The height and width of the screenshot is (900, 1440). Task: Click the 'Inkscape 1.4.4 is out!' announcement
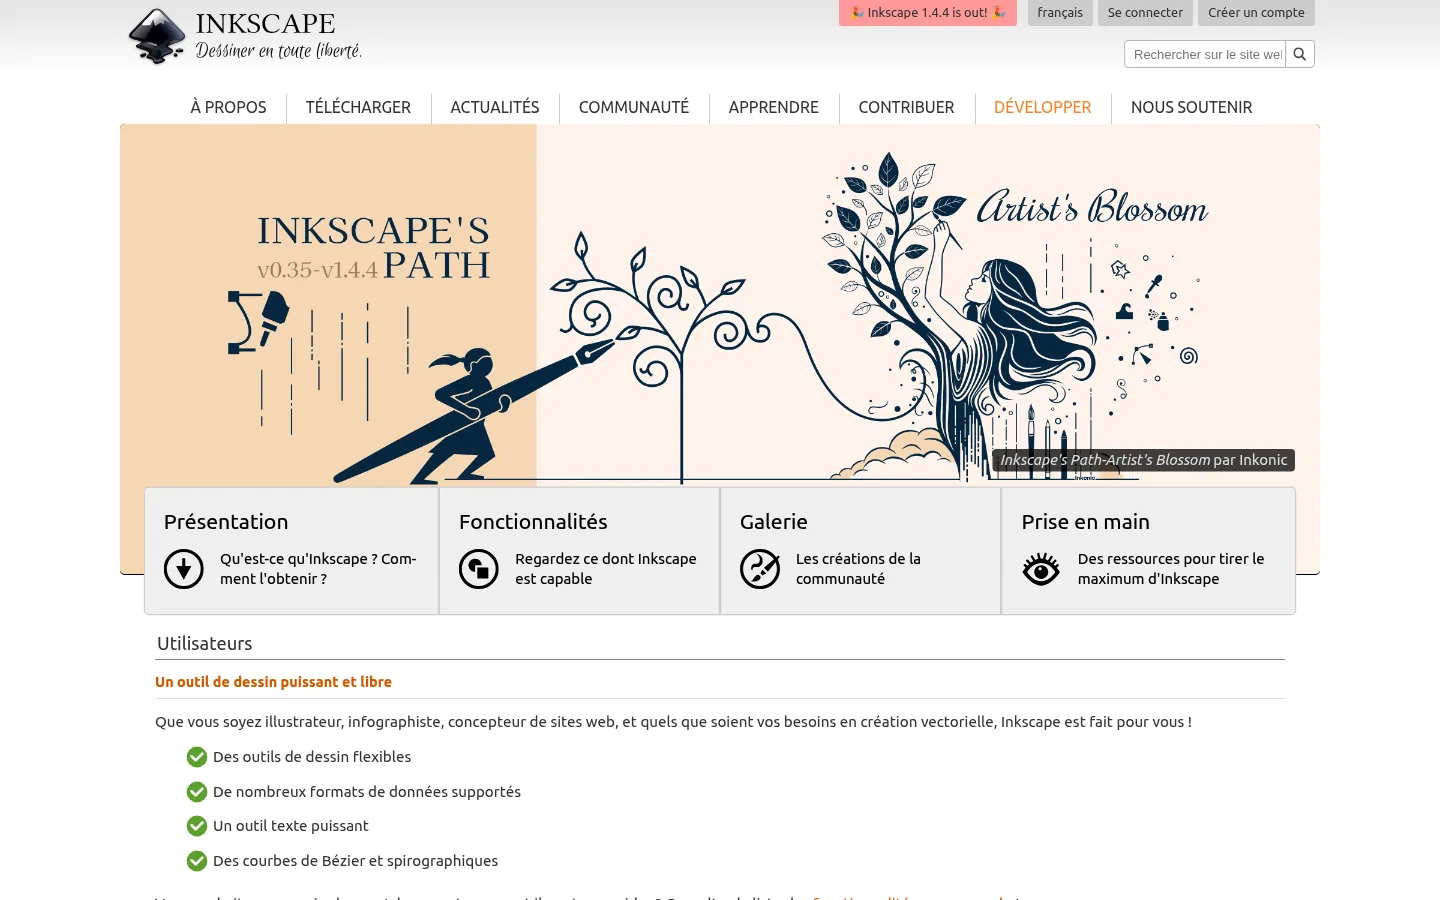click(x=928, y=13)
